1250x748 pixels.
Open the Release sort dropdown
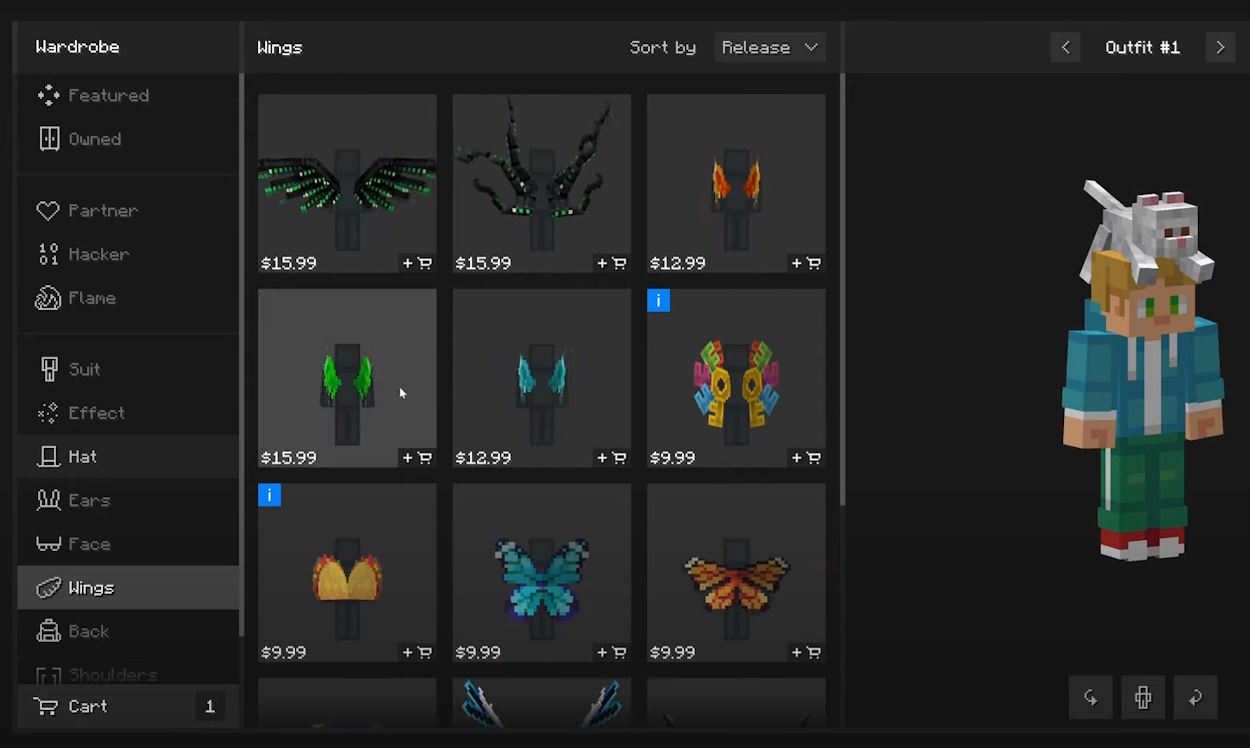[x=770, y=47]
